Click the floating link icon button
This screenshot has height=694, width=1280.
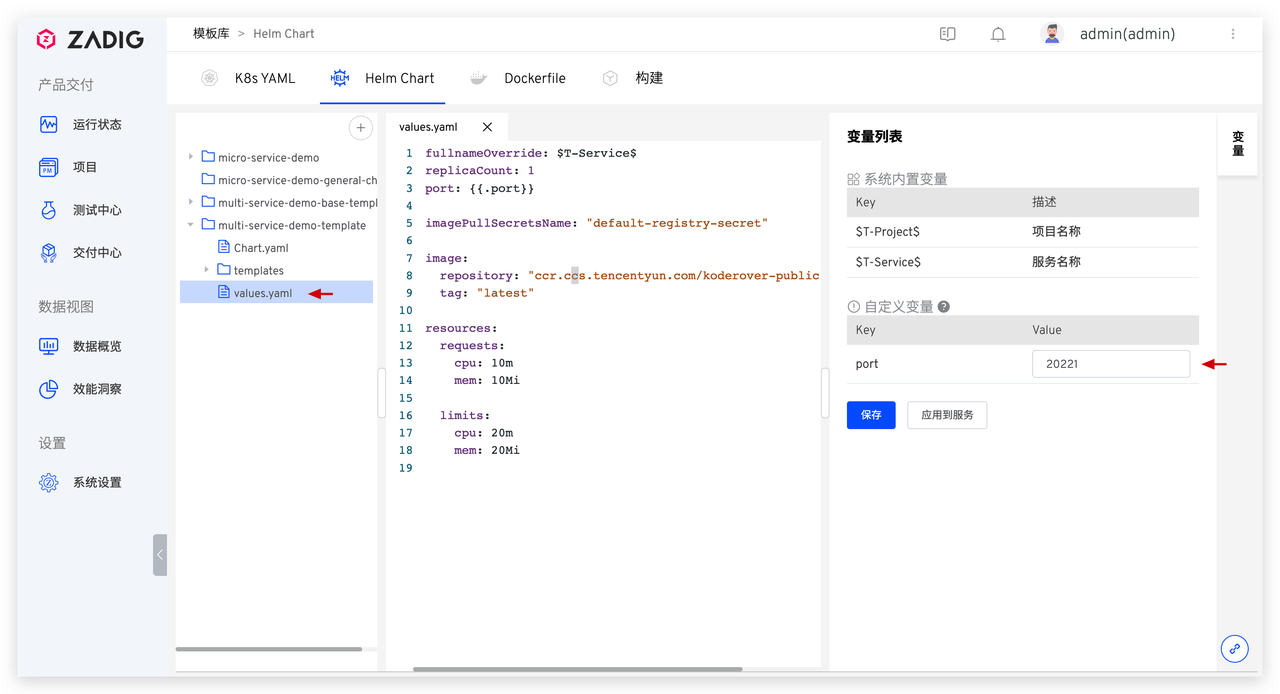1235,648
